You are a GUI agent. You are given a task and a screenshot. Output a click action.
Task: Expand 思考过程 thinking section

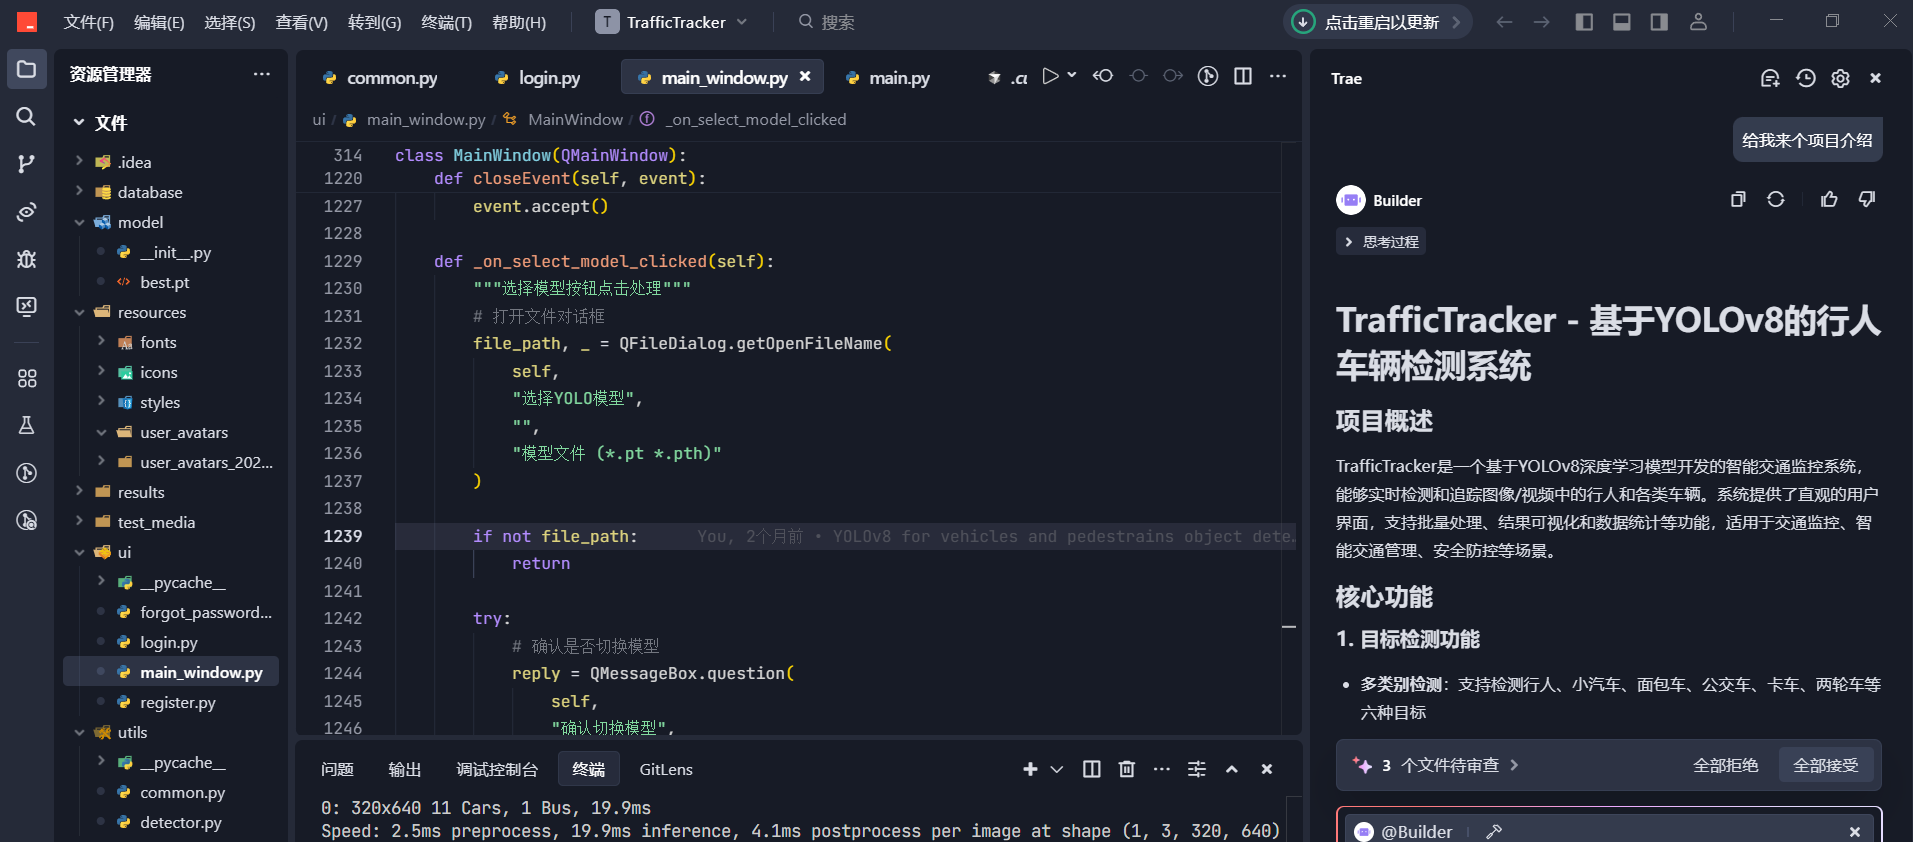click(x=1381, y=242)
